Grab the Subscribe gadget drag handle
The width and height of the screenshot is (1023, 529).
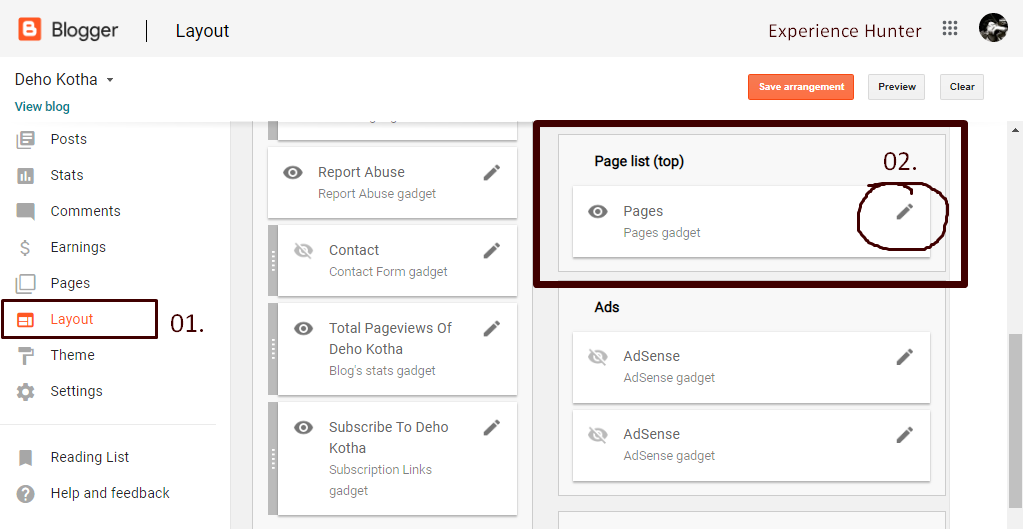click(273, 459)
